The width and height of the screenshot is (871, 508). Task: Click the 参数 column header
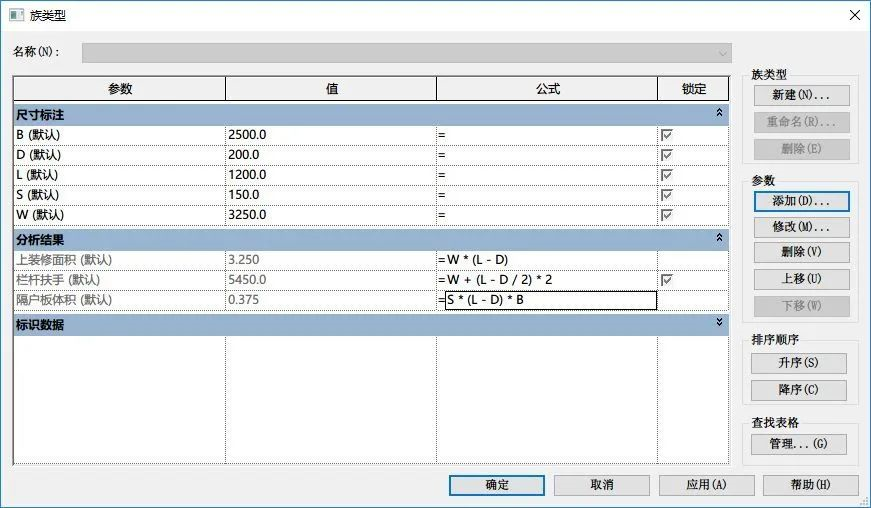click(119, 89)
